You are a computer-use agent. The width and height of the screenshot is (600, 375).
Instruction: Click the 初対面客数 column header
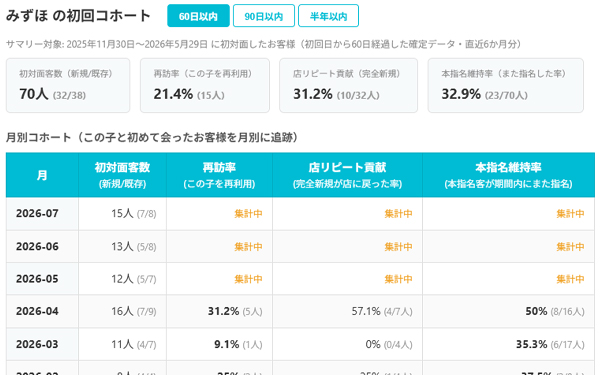pos(122,175)
